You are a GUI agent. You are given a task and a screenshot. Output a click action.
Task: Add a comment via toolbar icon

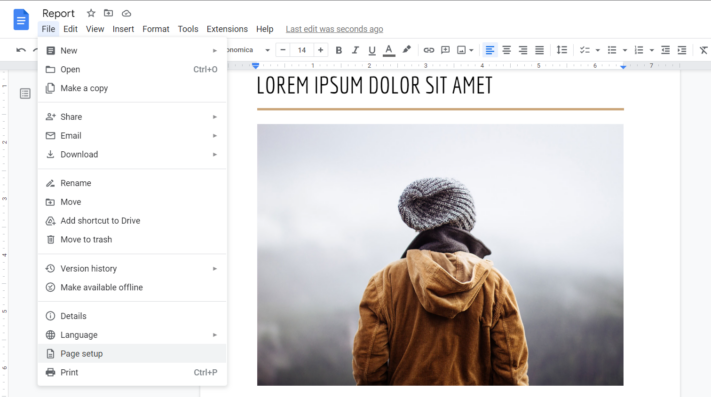click(445, 50)
